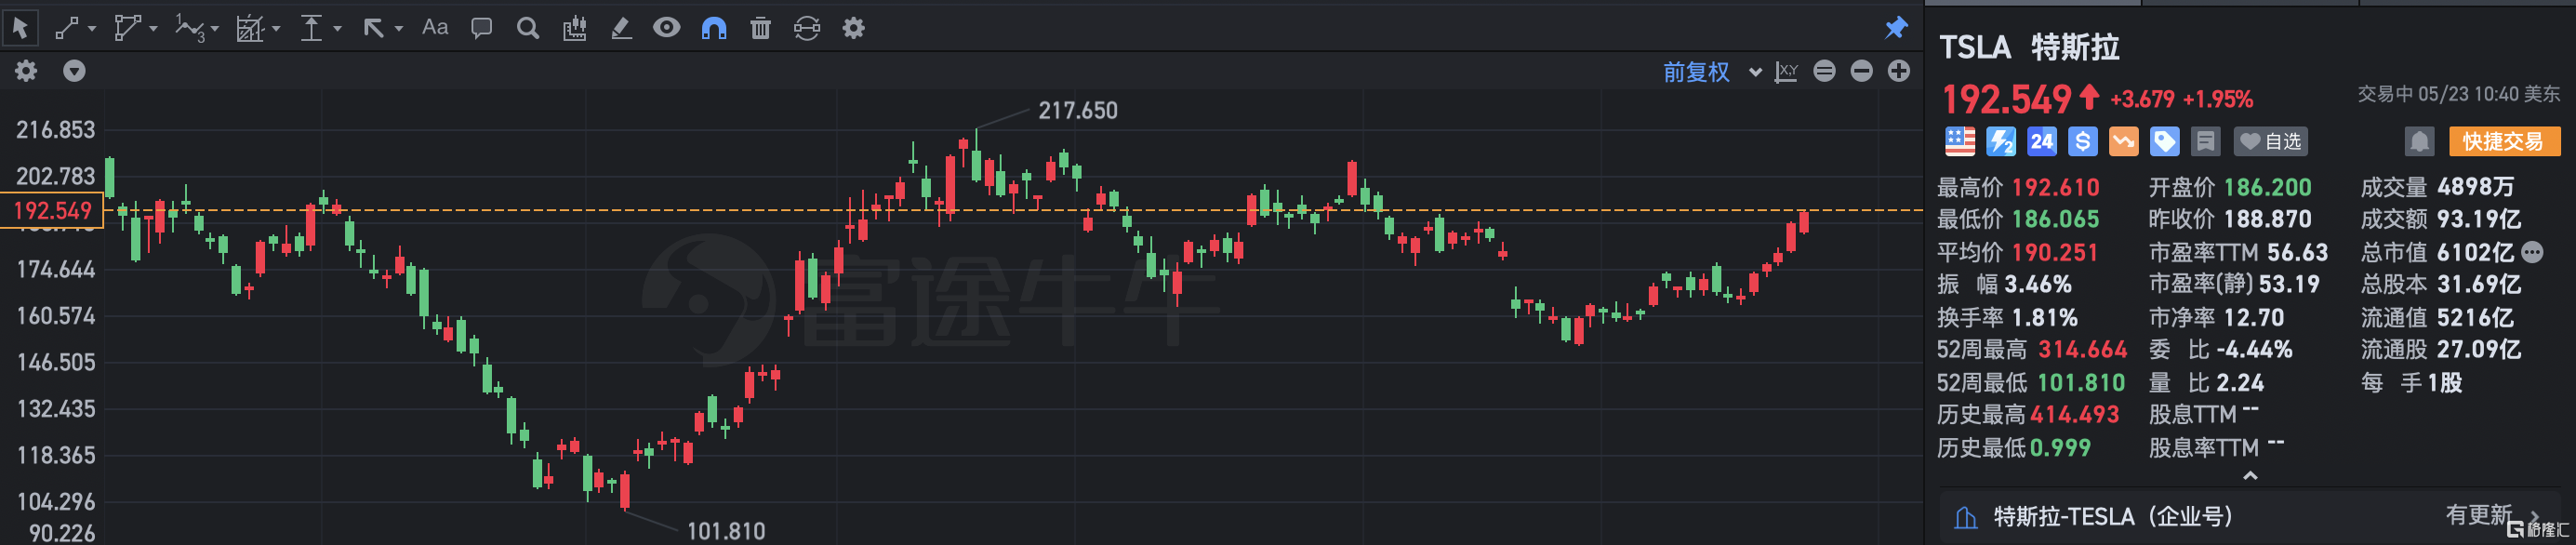Toggle the blue pin toolbar button
This screenshot has height=545, width=2576.
[x=1896, y=28]
